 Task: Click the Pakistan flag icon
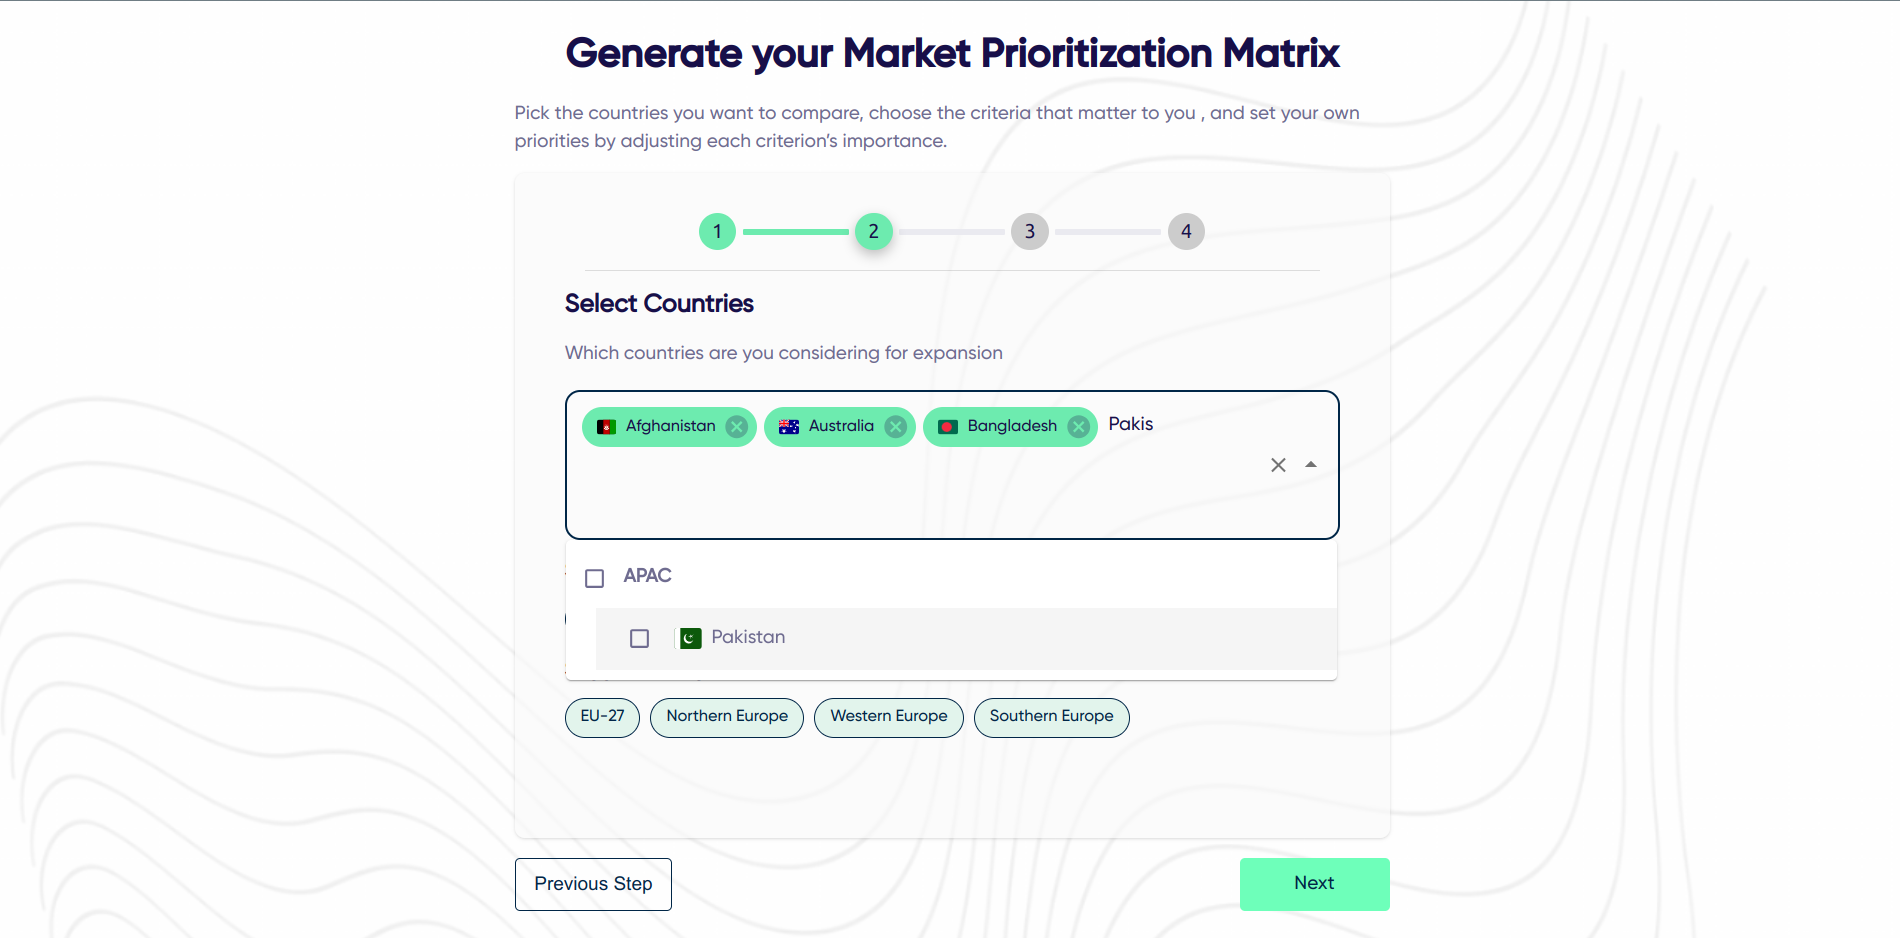pyautogui.click(x=690, y=638)
